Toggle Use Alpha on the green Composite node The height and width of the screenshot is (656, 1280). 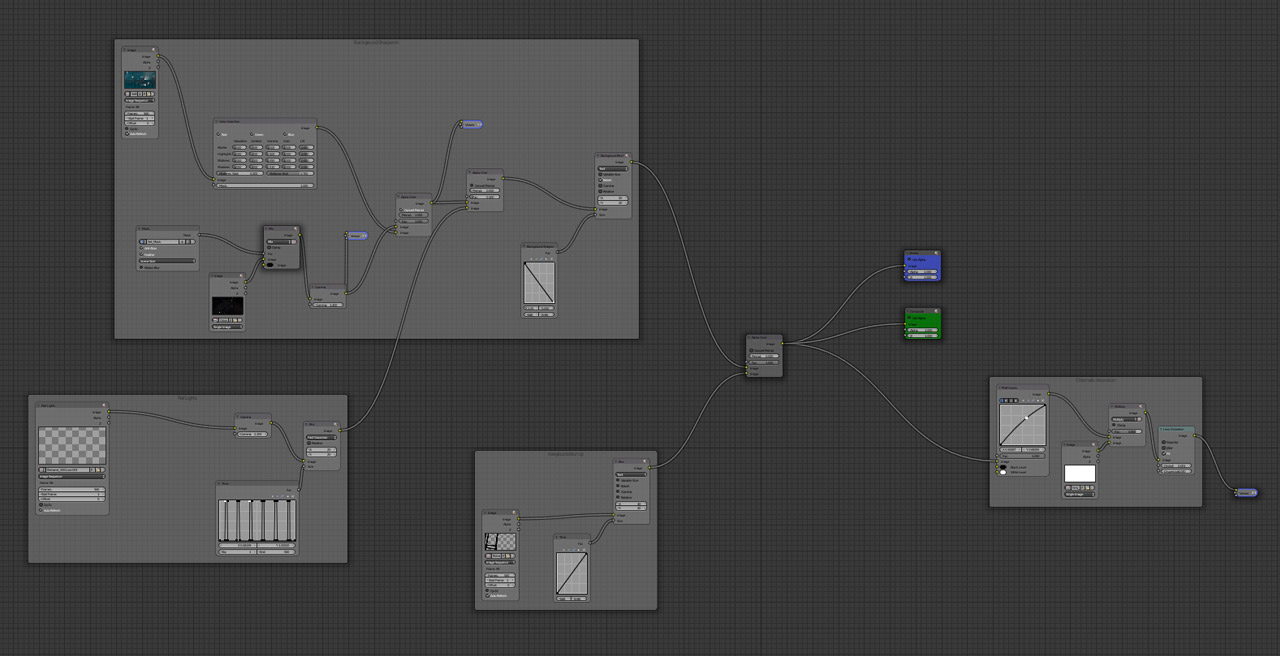pyautogui.click(x=909, y=317)
